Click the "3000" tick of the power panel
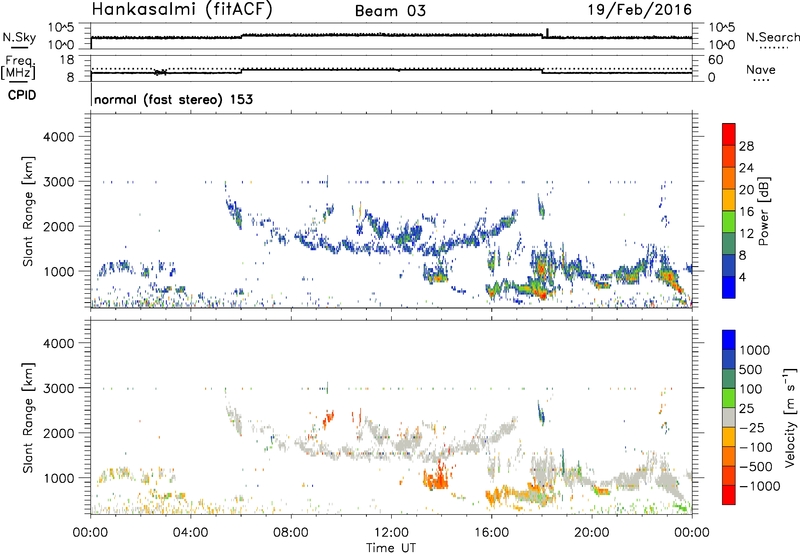Image resolution: width=800 pixels, height=554 pixels. [59, 182]
